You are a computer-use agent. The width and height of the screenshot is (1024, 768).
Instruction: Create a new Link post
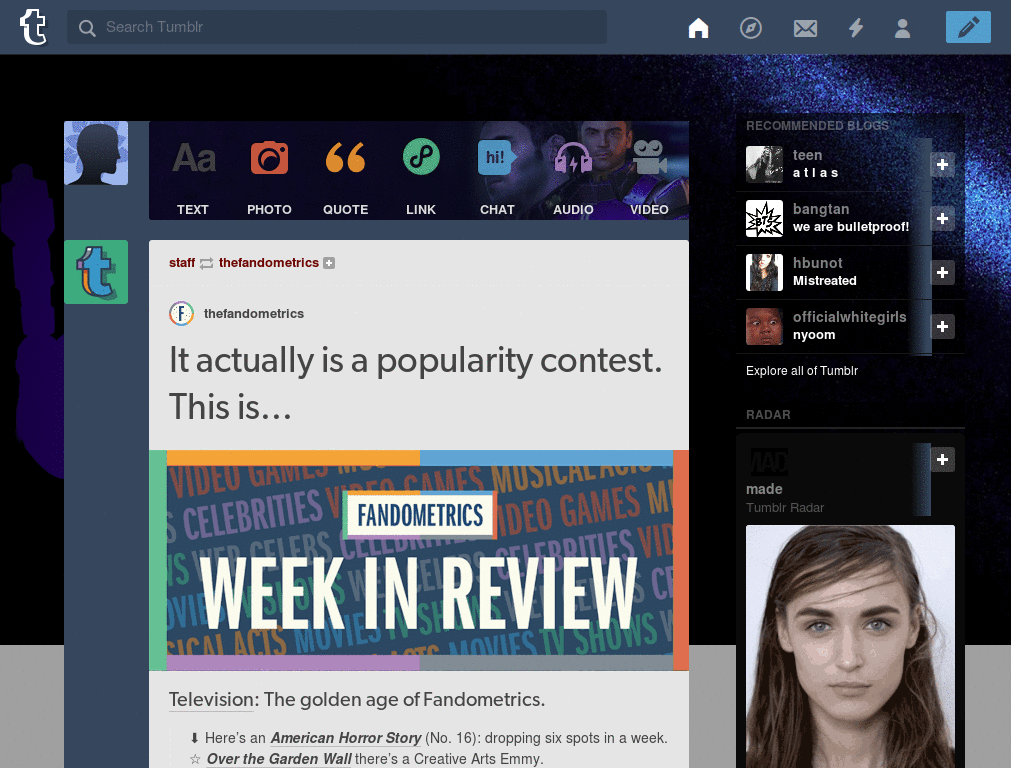pos(421,177)
